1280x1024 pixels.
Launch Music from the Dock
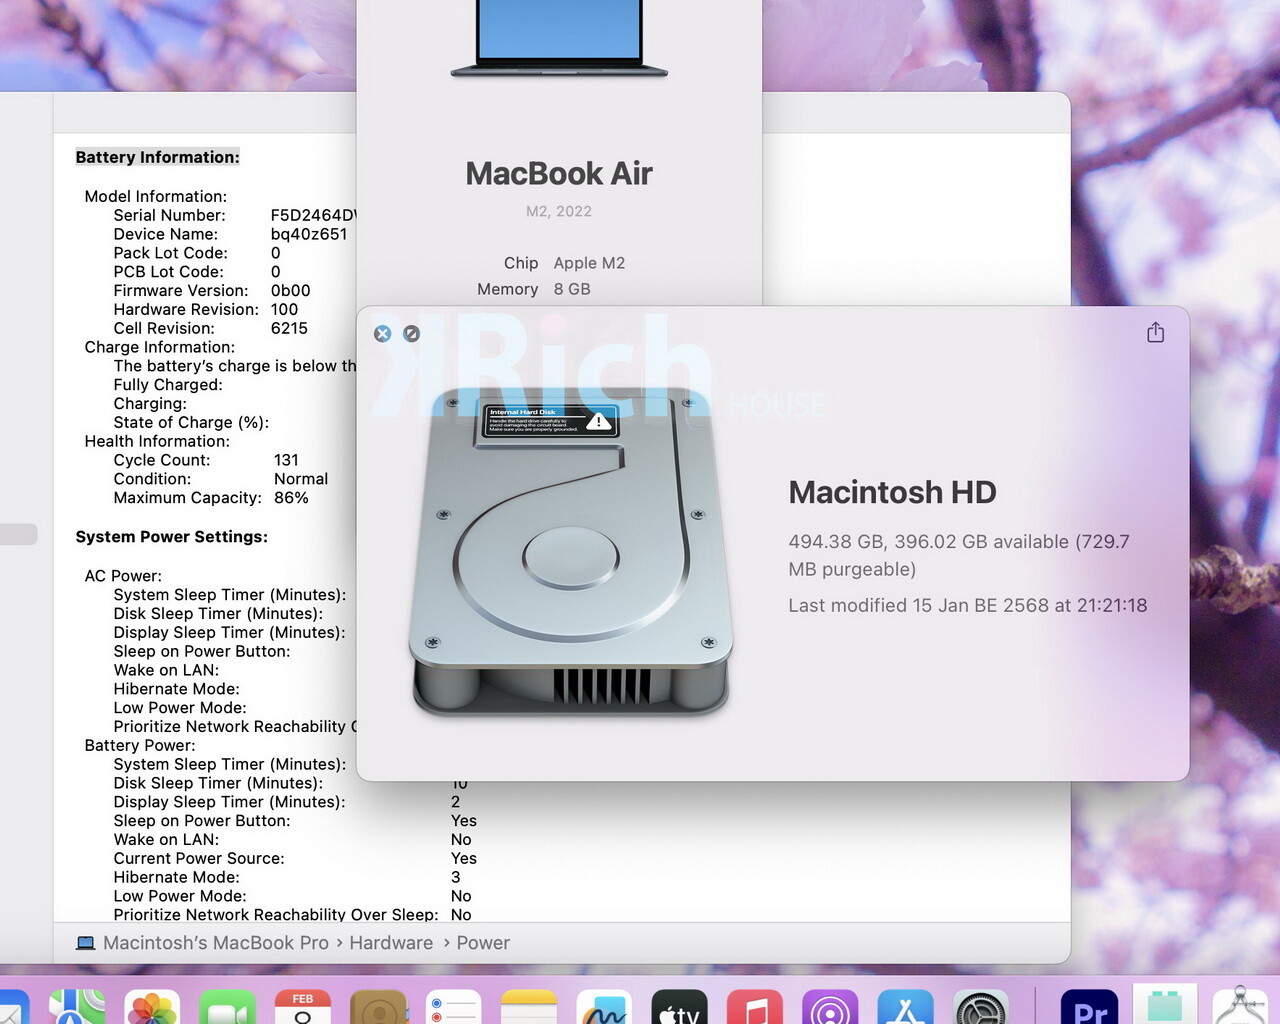[x=755, y=1007]
